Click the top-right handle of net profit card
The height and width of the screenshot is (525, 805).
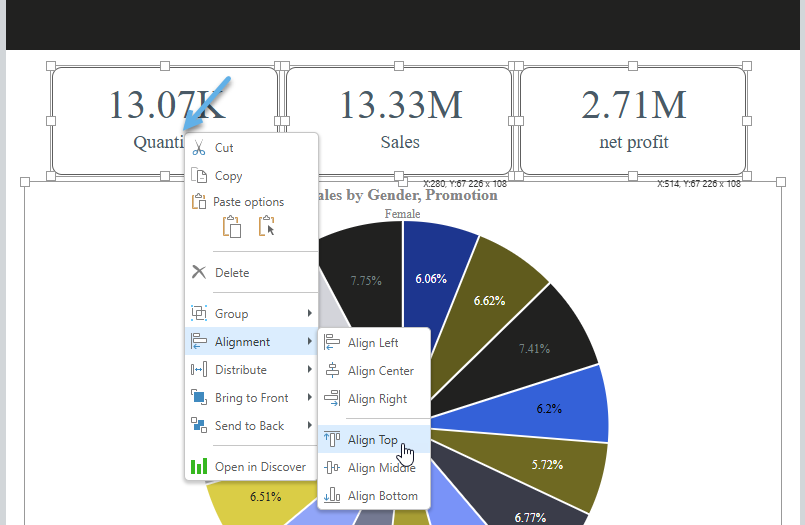pos(747,66)
